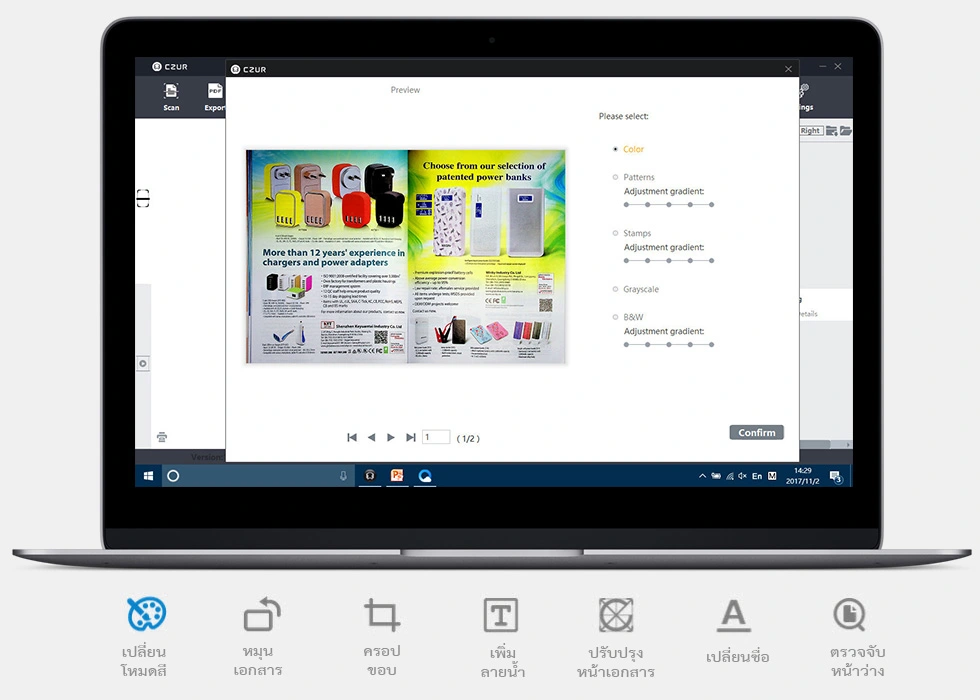
Task: Click the network icon in system tray
Action: tap(729, 476)
